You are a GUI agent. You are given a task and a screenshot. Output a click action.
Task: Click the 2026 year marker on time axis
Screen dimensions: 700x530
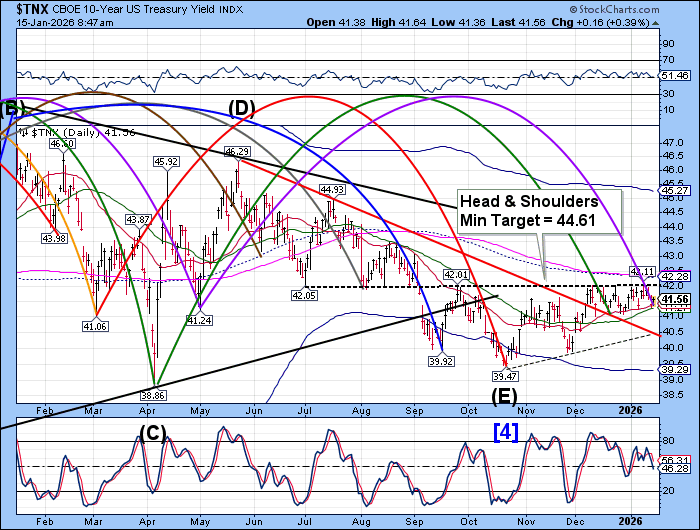click(629, 411)
